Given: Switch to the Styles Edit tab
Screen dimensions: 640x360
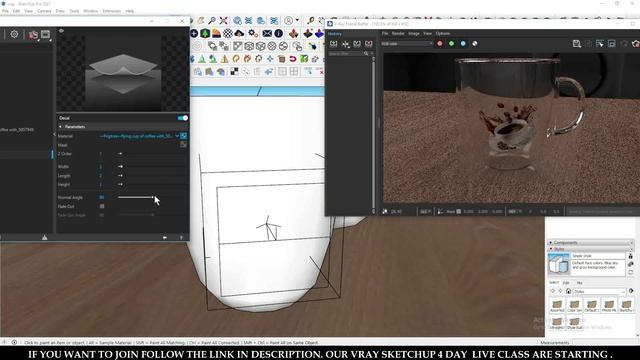Looking at the screenshot, I should coord(566,282).
